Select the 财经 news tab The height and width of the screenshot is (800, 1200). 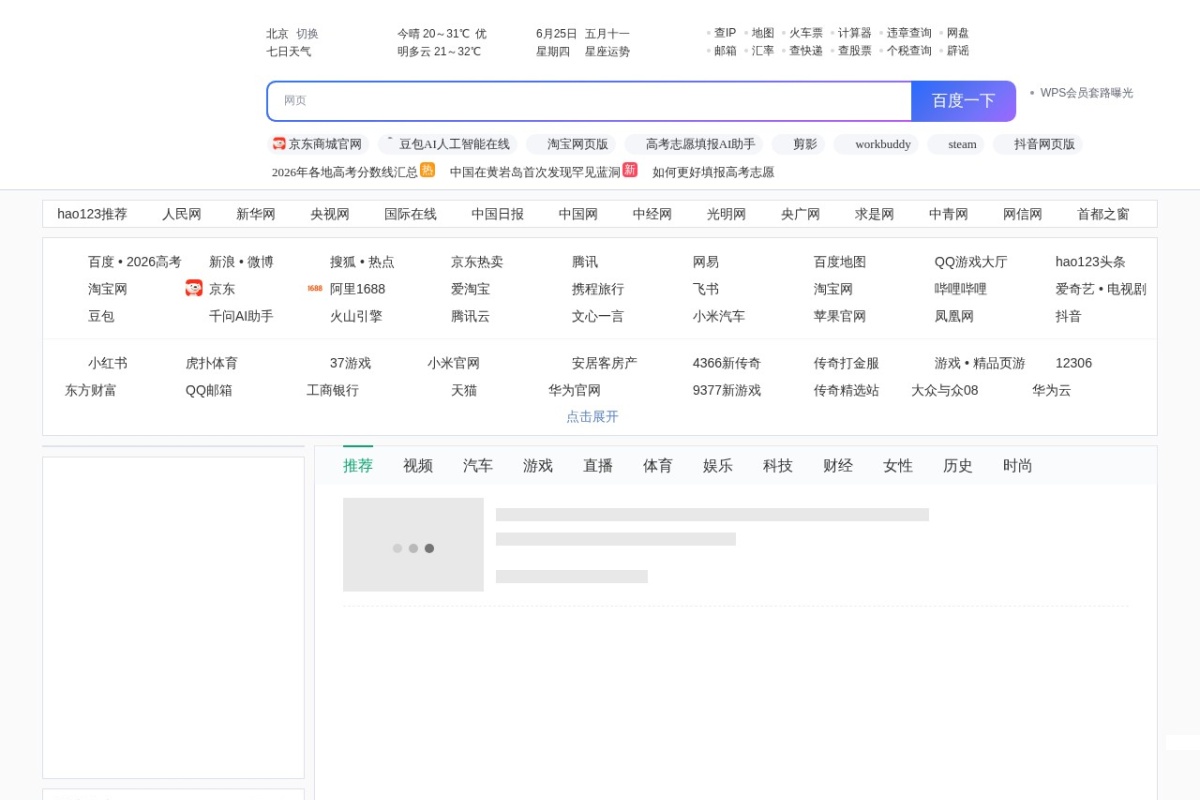838,465
